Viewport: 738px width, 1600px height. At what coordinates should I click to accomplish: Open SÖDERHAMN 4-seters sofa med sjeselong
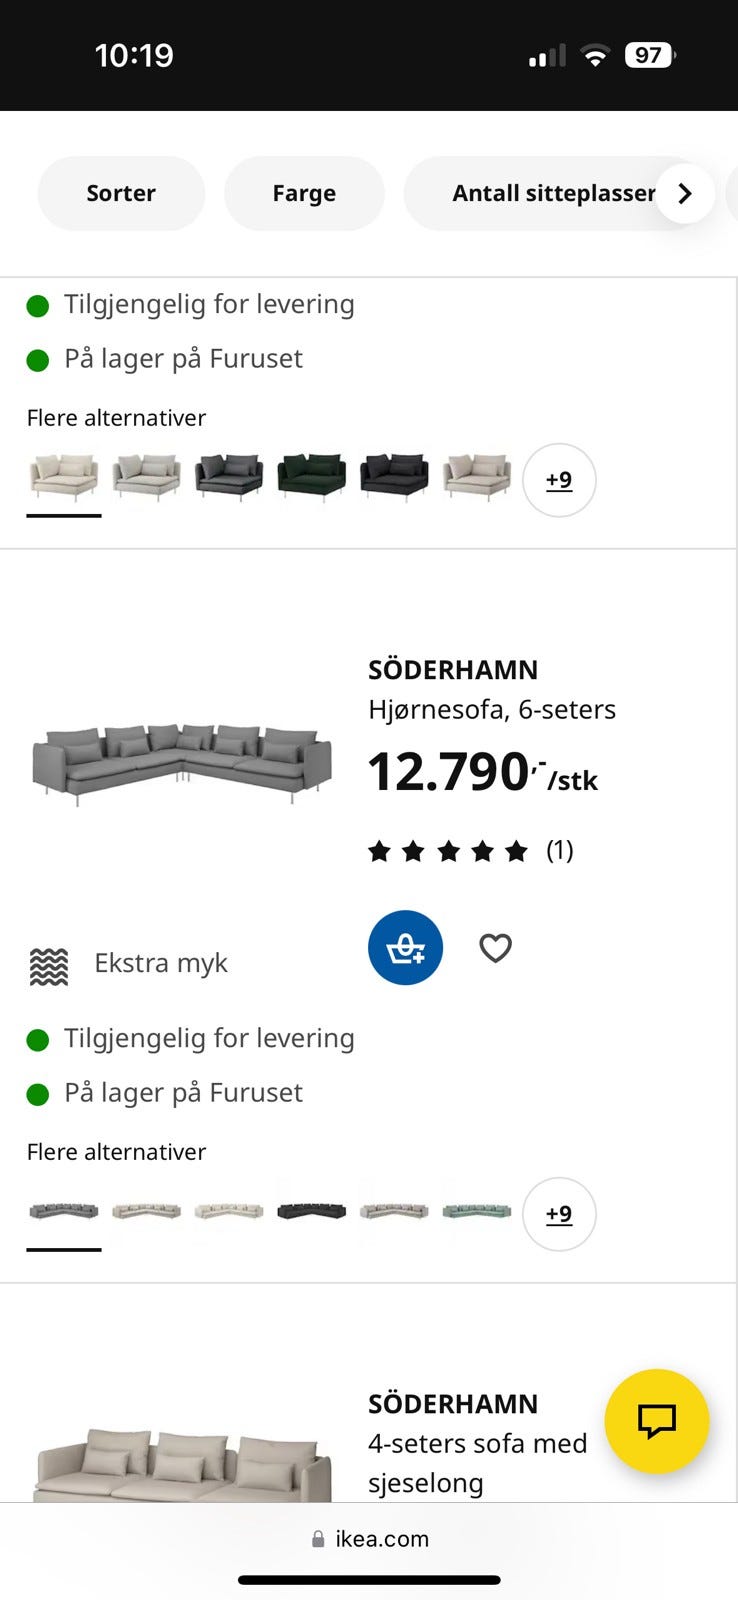pos(477,1443)
